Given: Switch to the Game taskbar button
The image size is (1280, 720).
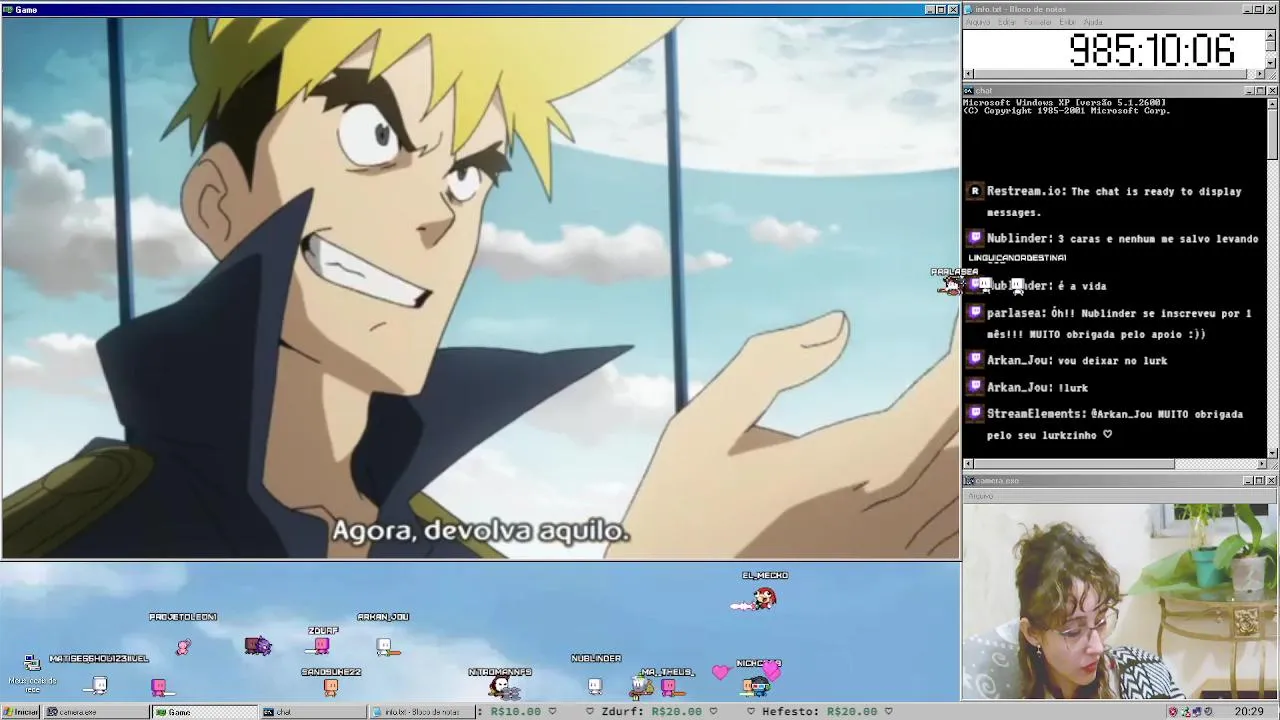Looking at the screenshot, I should pyautogui.click(x=205, y=712).
